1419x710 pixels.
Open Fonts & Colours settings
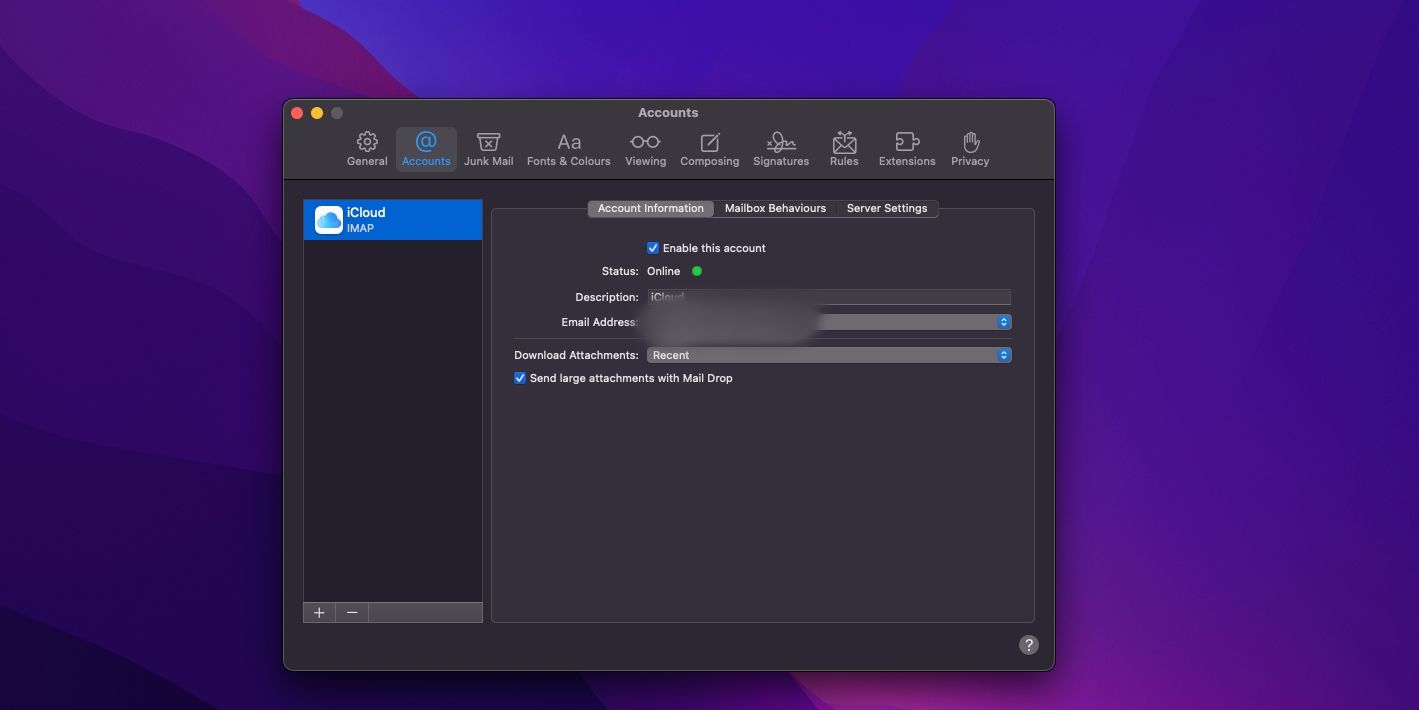tap(568, 148)
